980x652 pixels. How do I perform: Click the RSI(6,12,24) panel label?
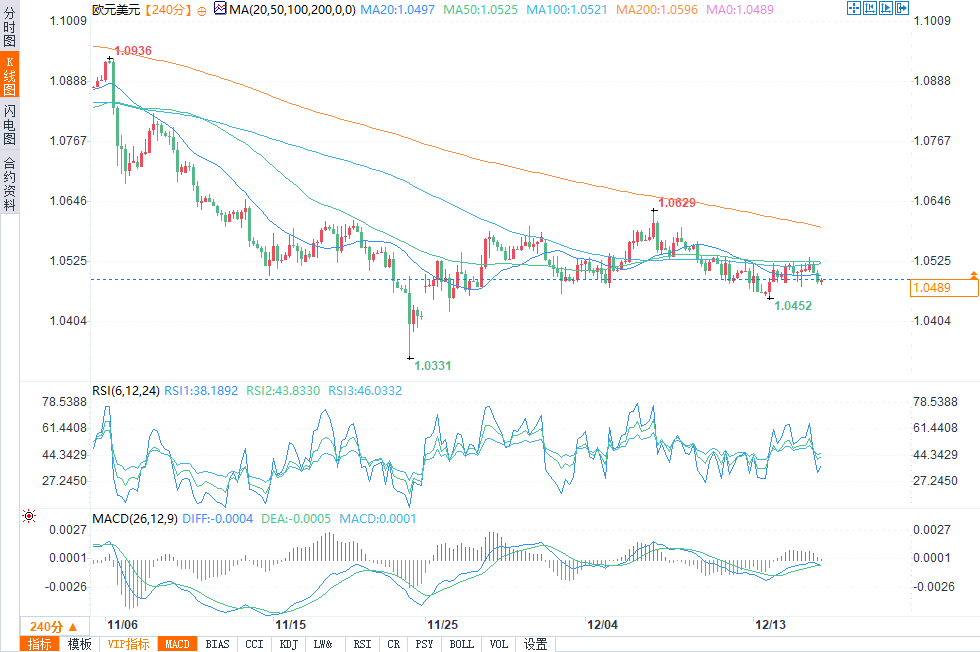tap(126, 391)
